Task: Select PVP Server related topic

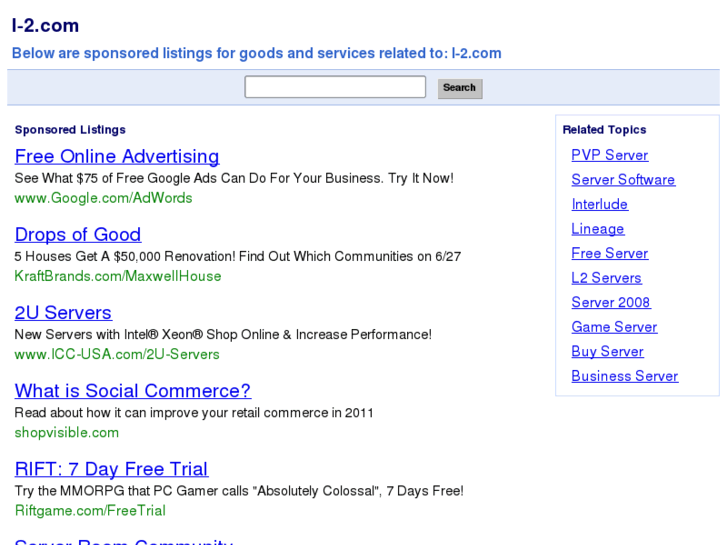Action: coord(610,155)
